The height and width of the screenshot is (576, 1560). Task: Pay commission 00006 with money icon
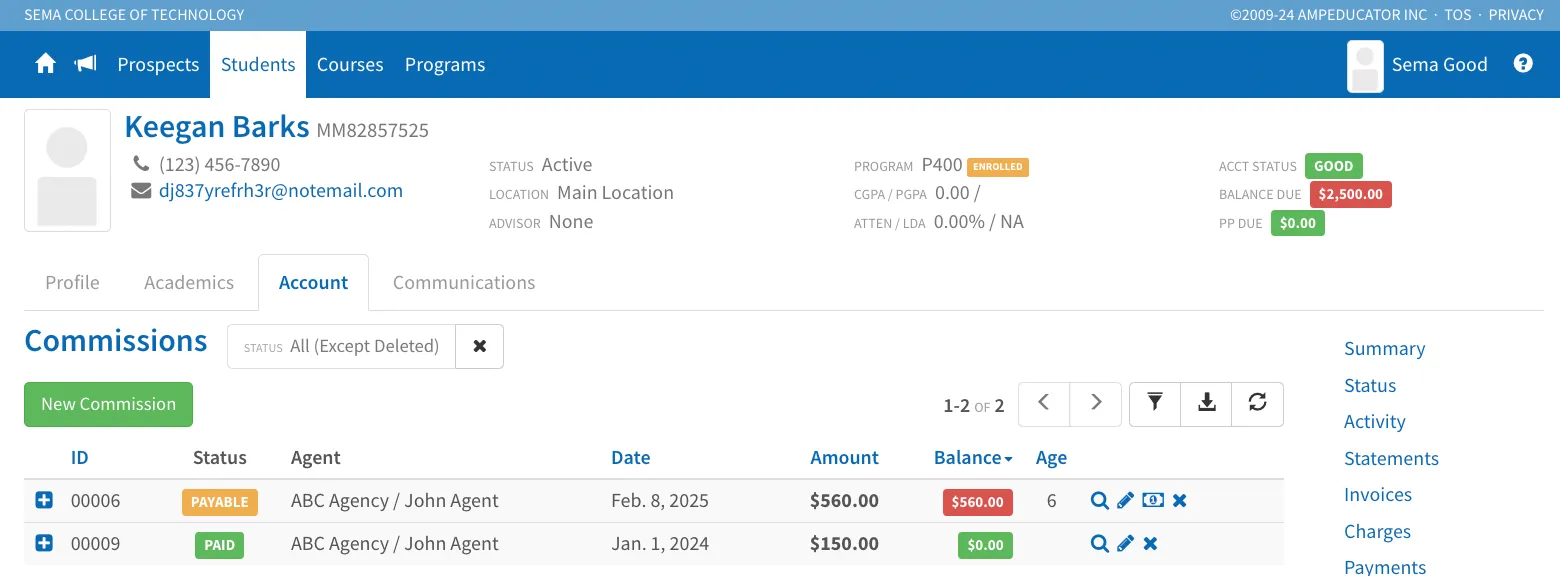[1153, 501]
